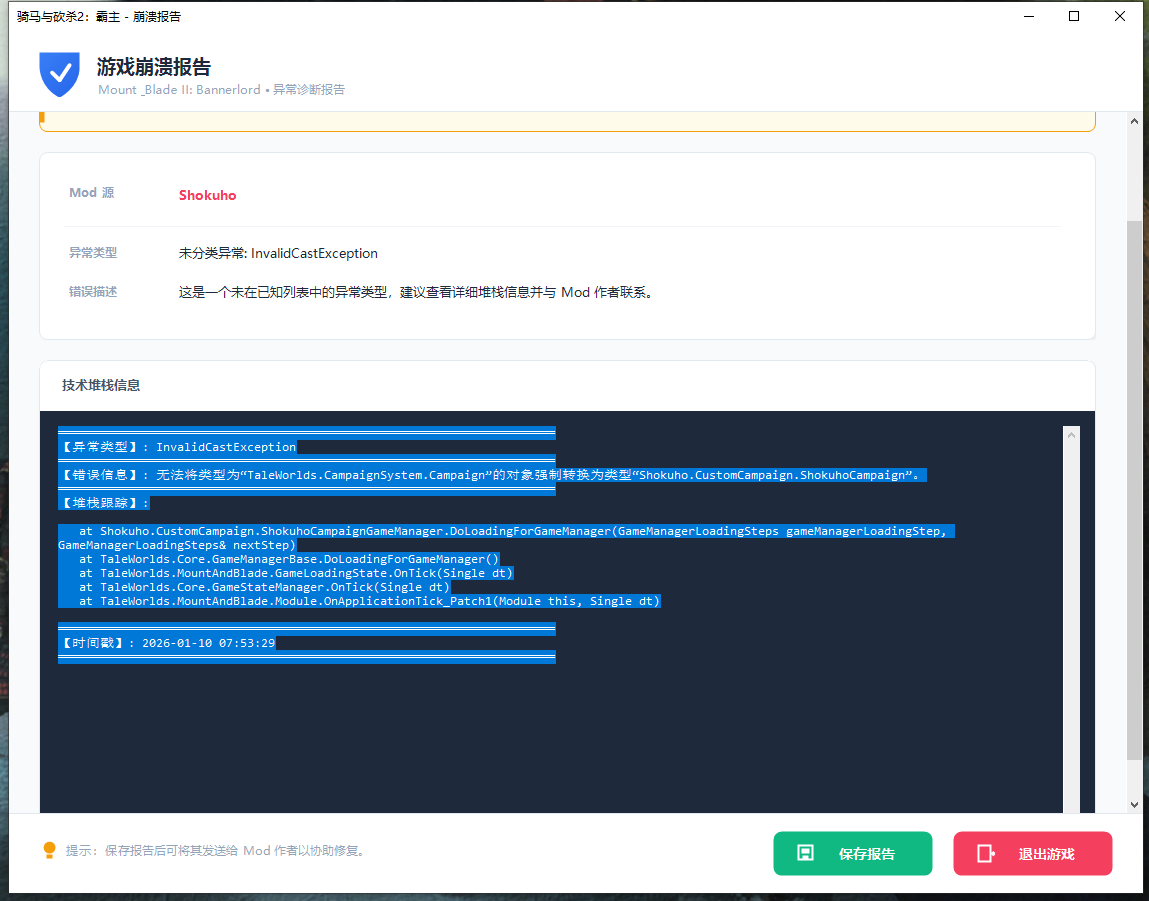Click the 错误描述 error description row

[93, 292]
